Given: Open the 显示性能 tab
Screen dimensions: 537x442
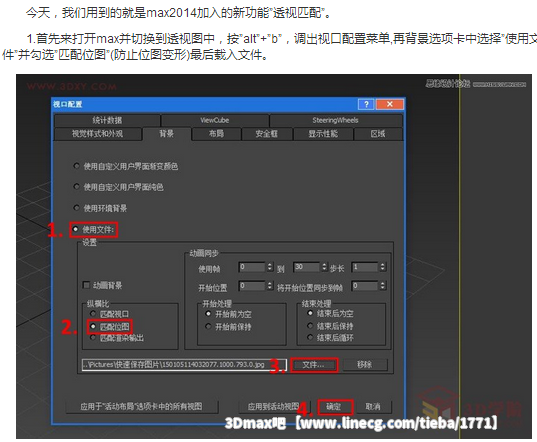Looking at the screenshot, I should [323, 134].
